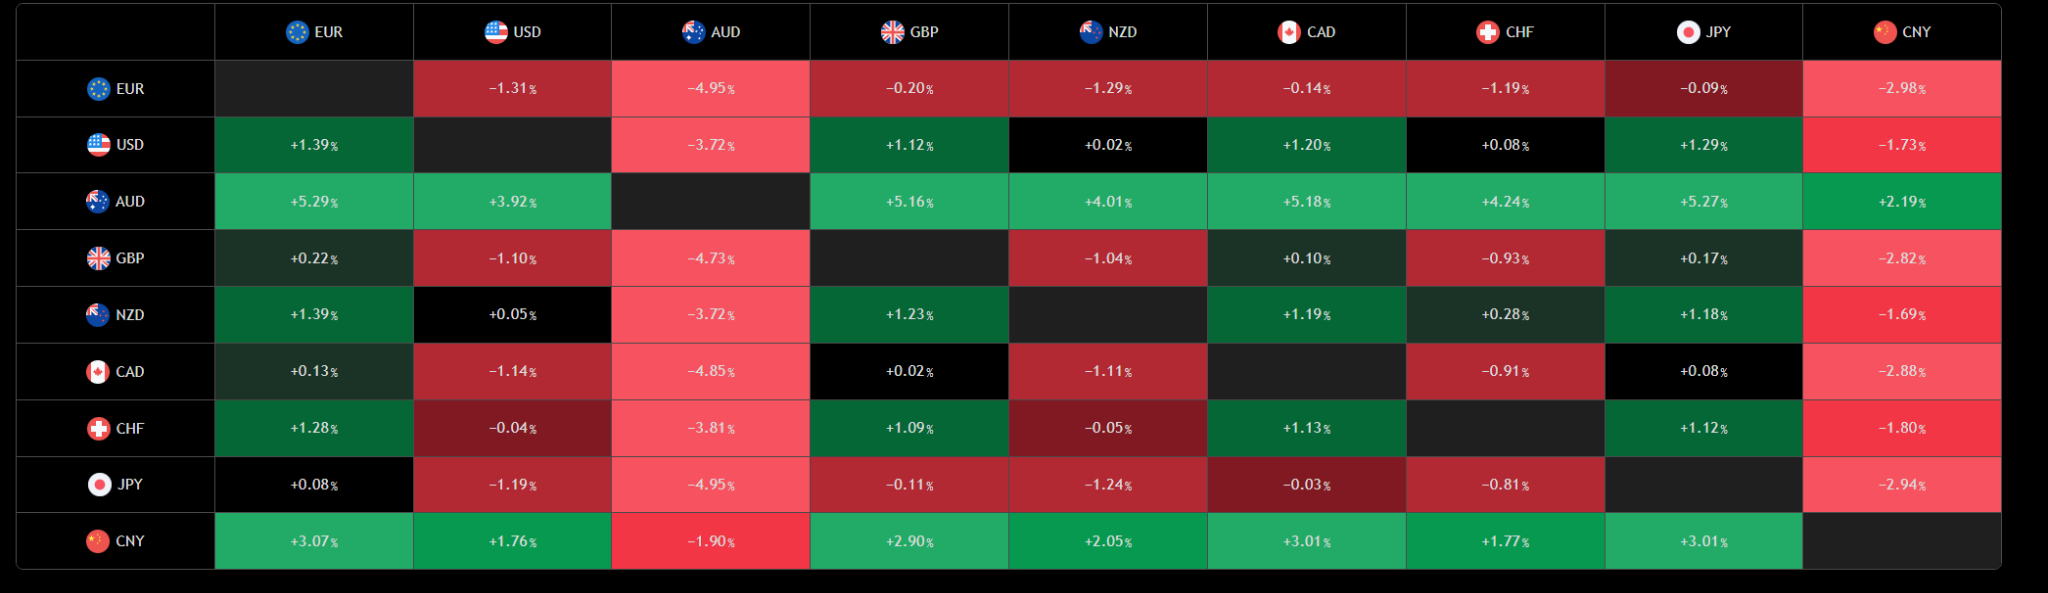
Task: Click the EUR flag icon in column header
Action: tap(297, 32)
